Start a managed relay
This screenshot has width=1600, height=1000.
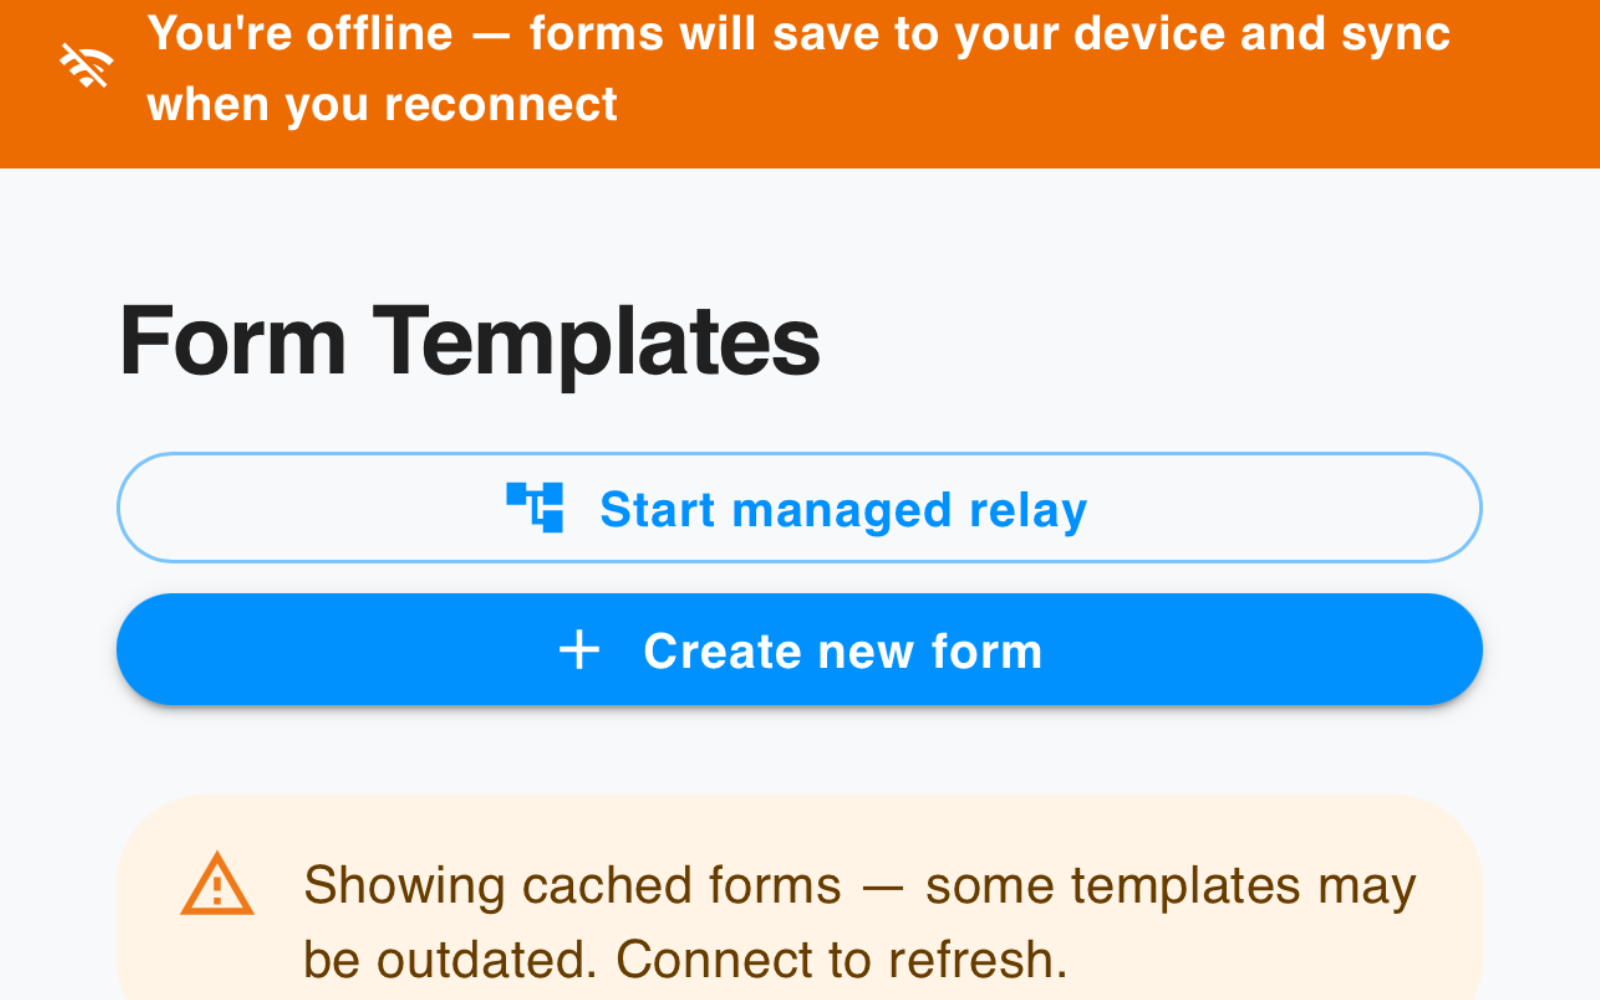[800, 507]
